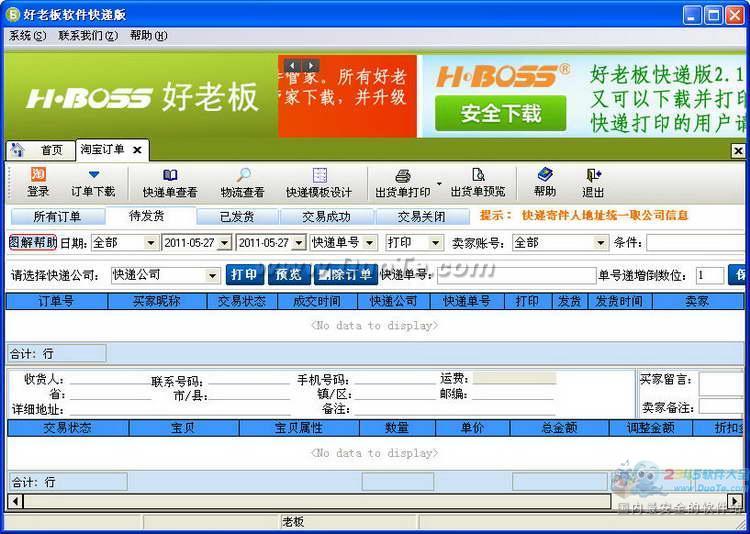Open 出货单预览 preview icon
750x534 pixels.
478,176
